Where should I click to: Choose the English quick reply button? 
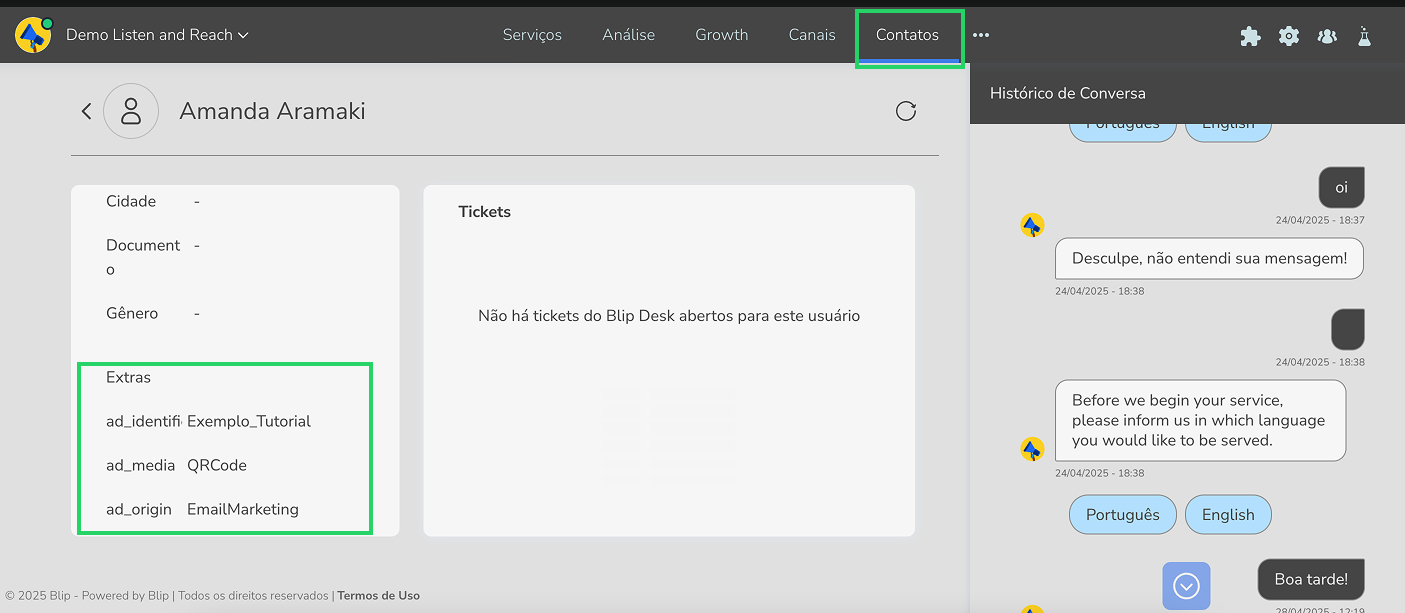(1227, 515)
